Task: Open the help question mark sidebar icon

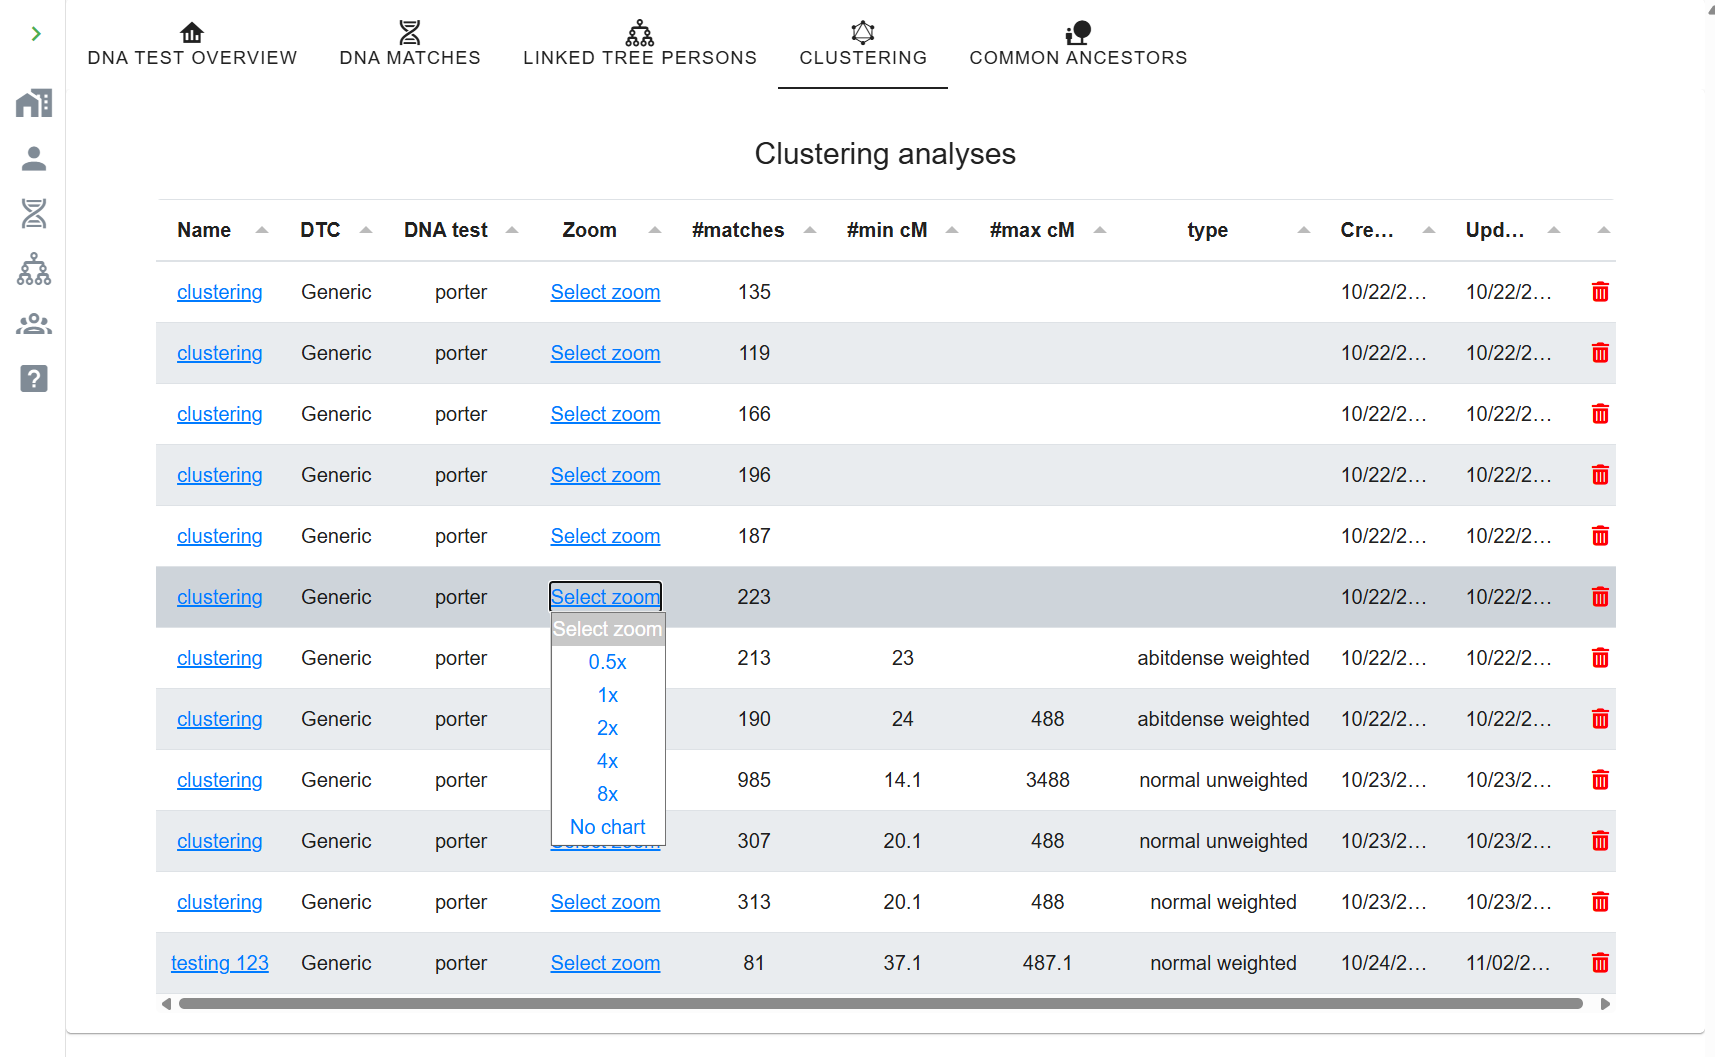Action: pos(34,379)
